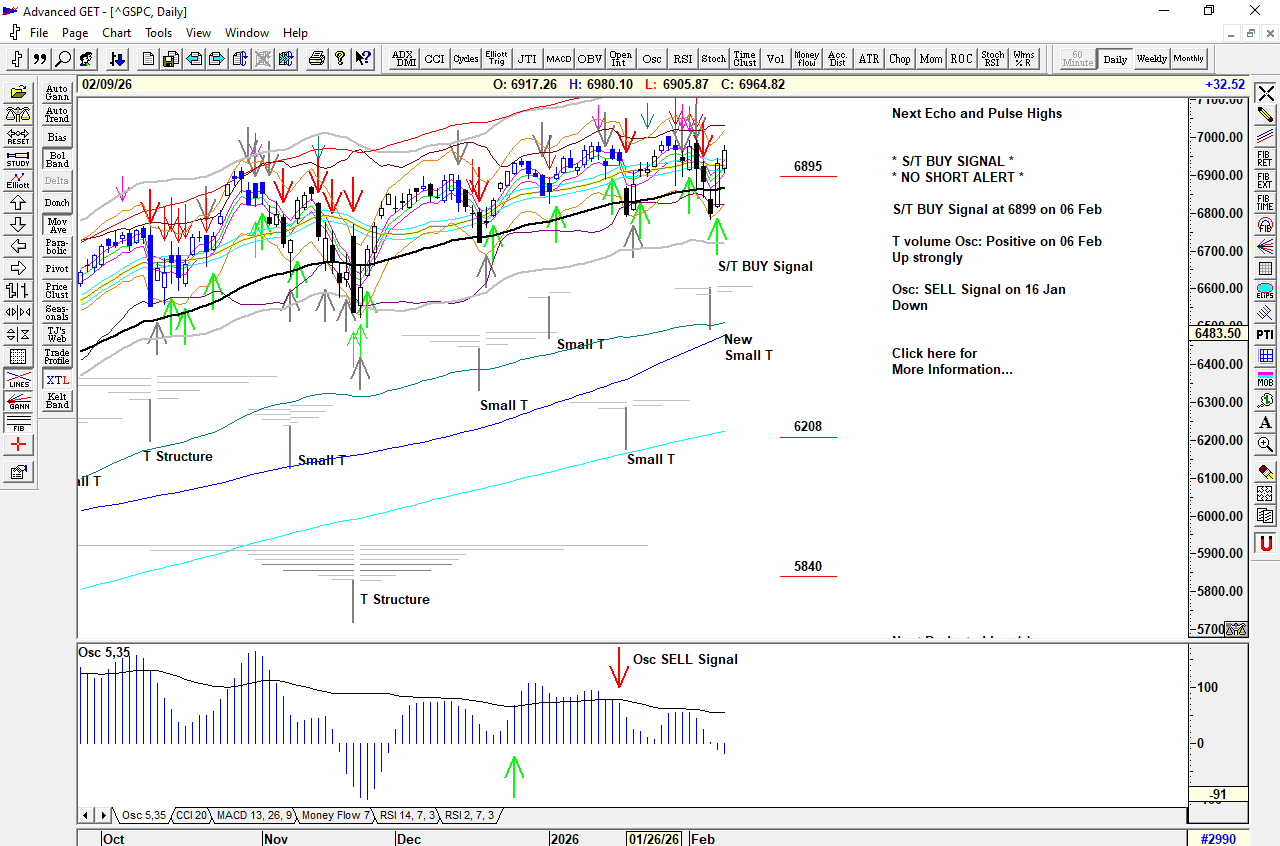Toggle the Bol Band overlay
This screenshot has width=1280, height=846.
coord(57,159)
